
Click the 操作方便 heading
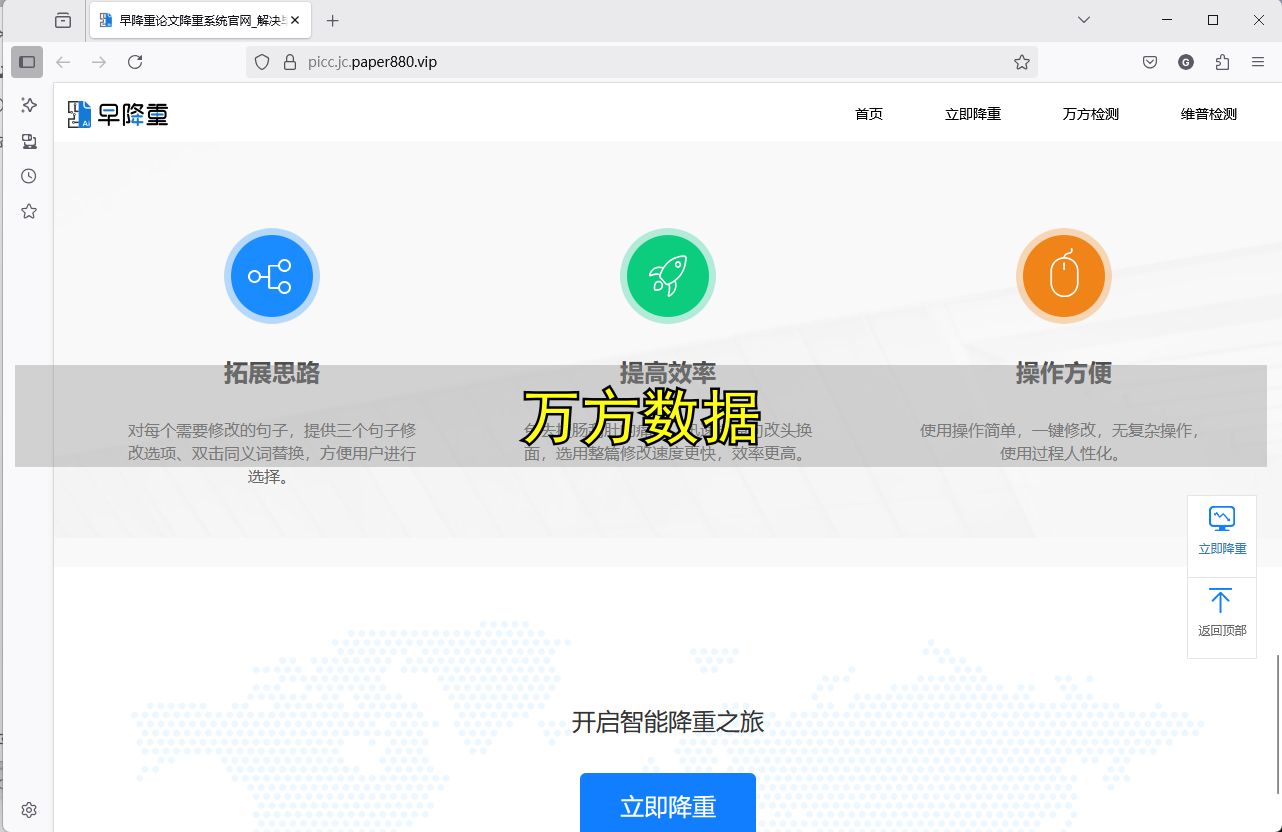pyautogui.click(x=1064, y=373)
